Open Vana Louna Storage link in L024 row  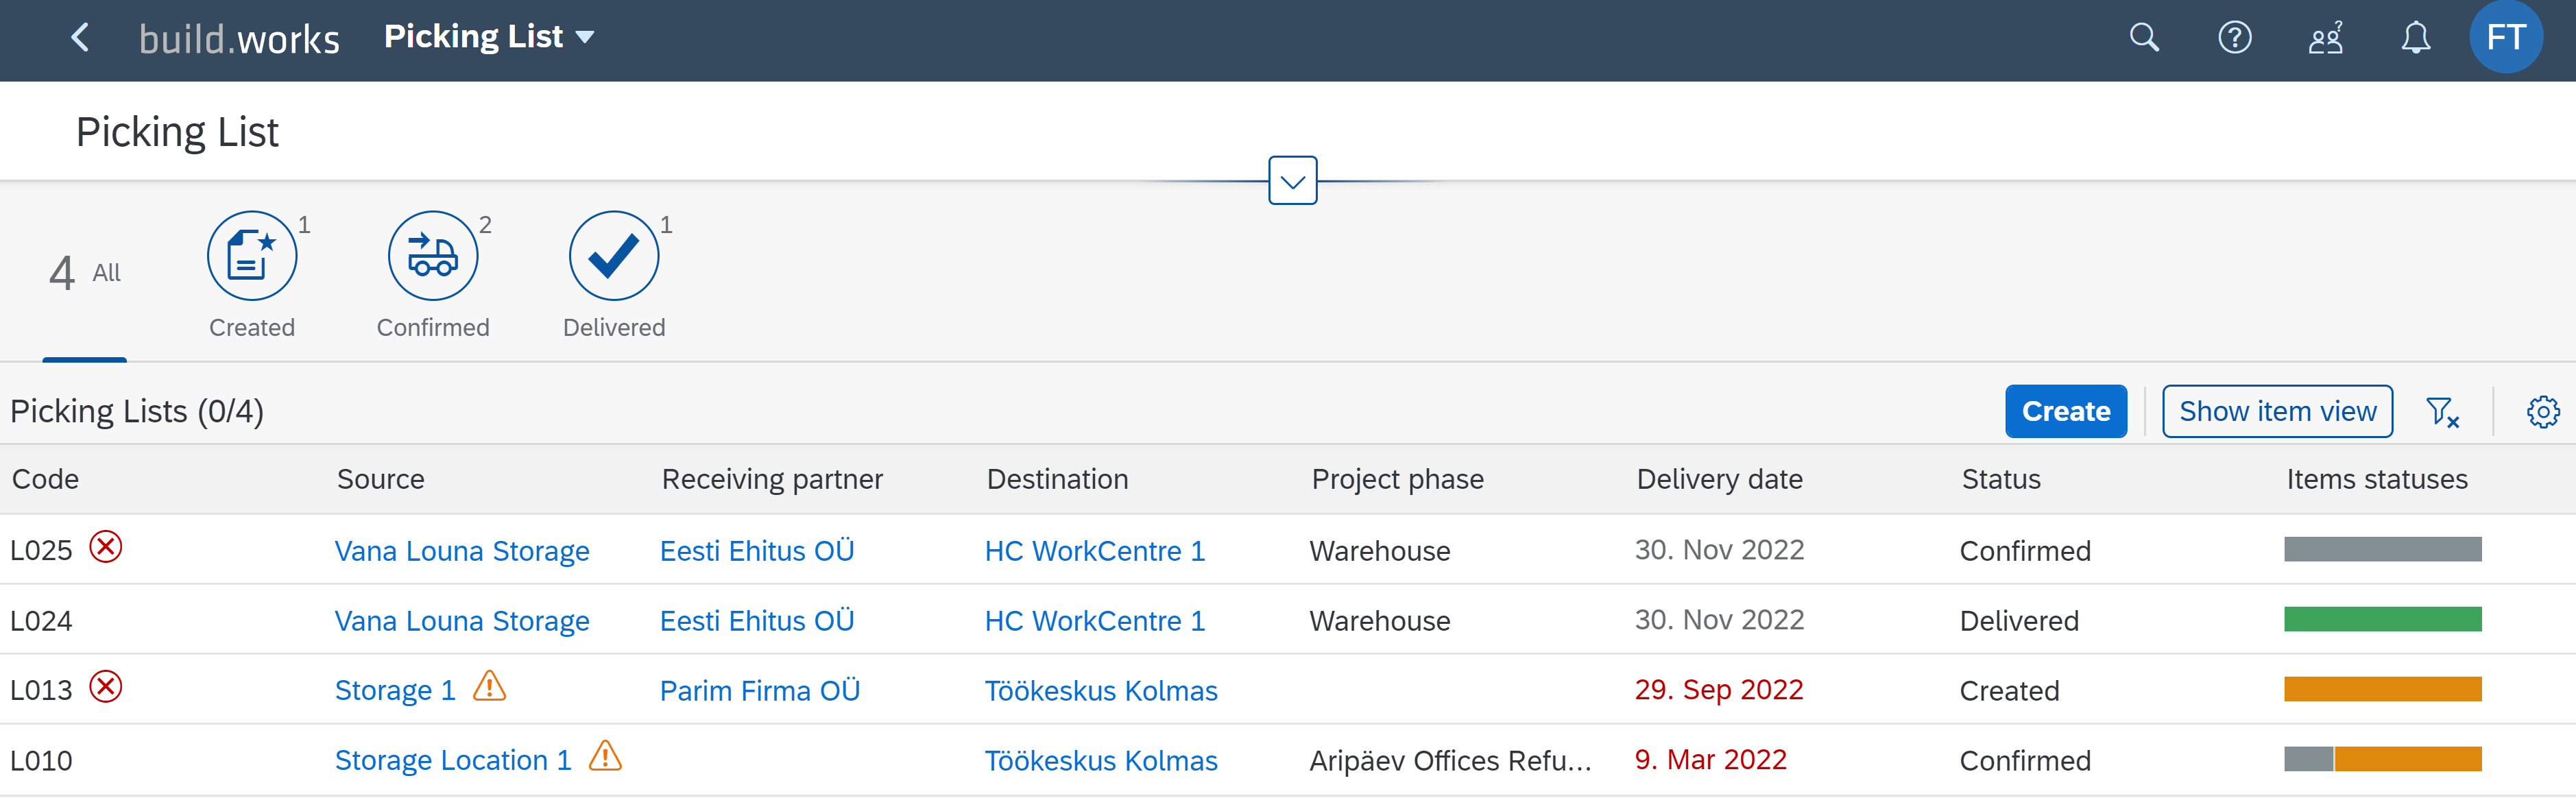(x=462, y=621)
